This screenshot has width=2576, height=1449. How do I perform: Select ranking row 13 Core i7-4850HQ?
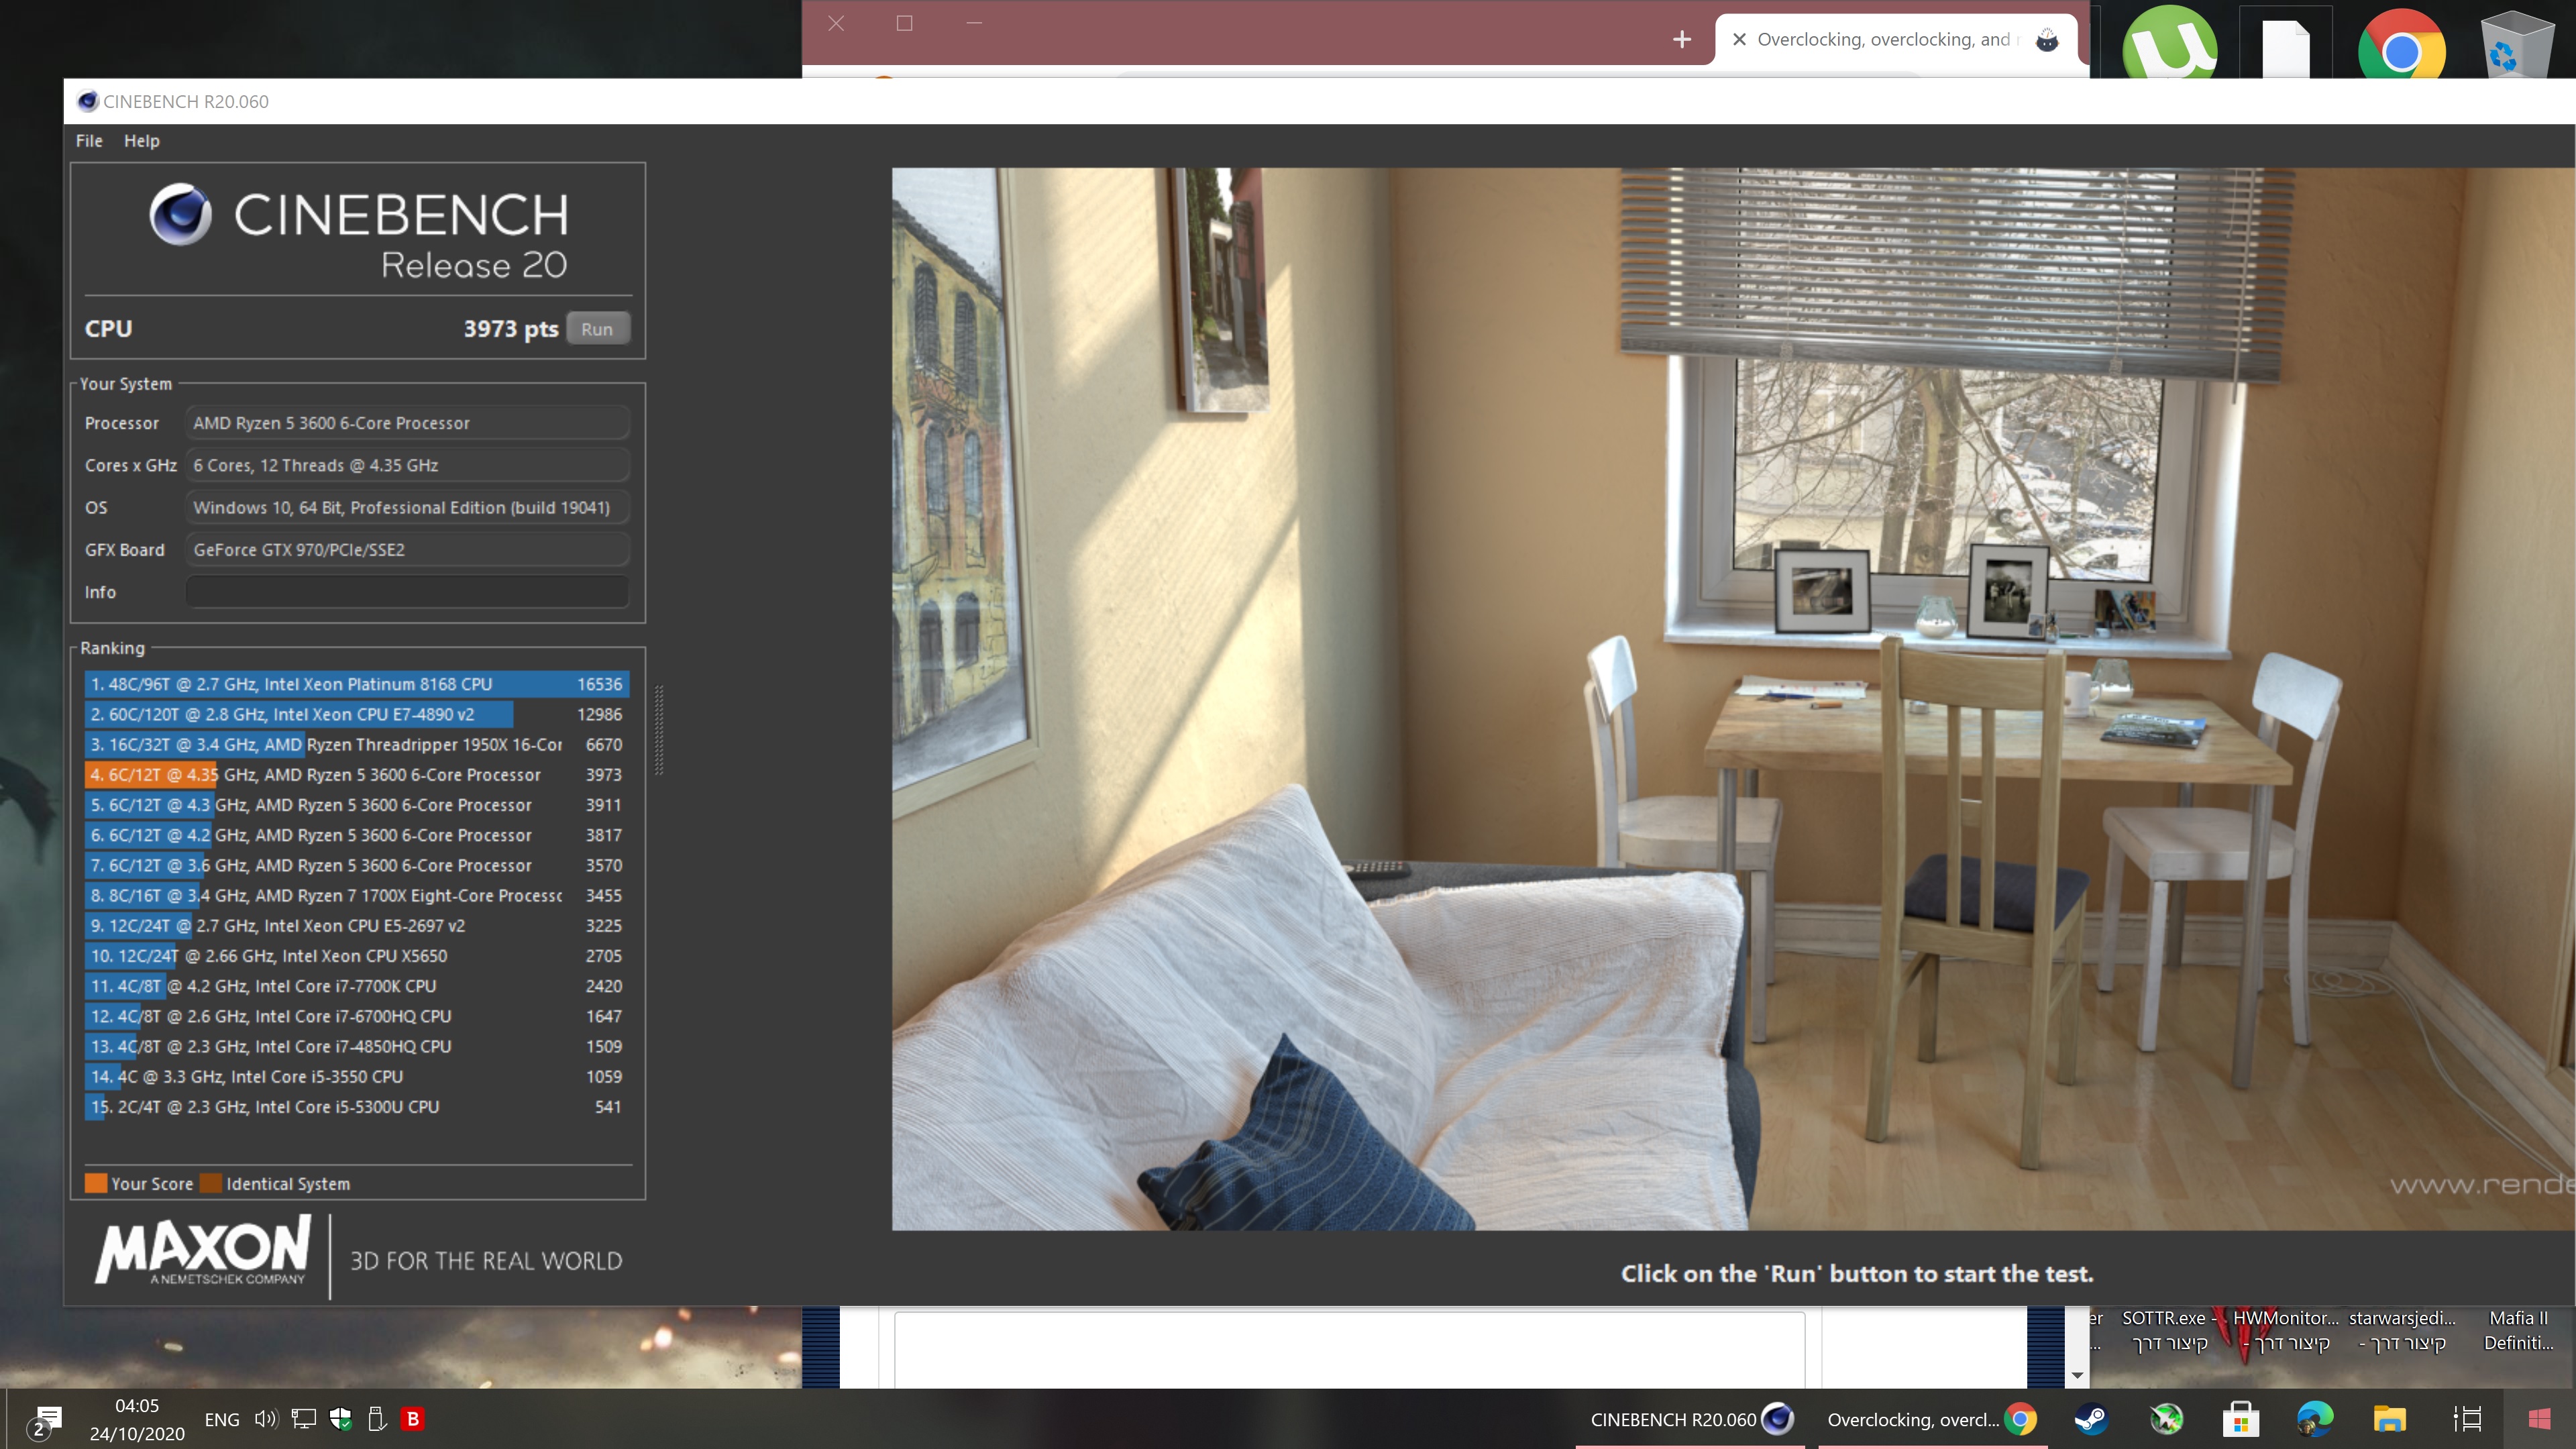pos(357,1046)
